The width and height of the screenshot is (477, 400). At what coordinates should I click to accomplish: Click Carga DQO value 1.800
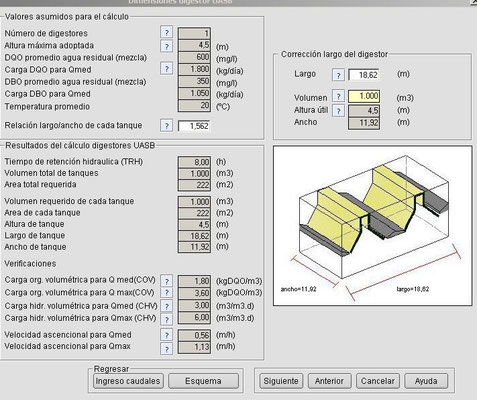[x=194, y=69]
